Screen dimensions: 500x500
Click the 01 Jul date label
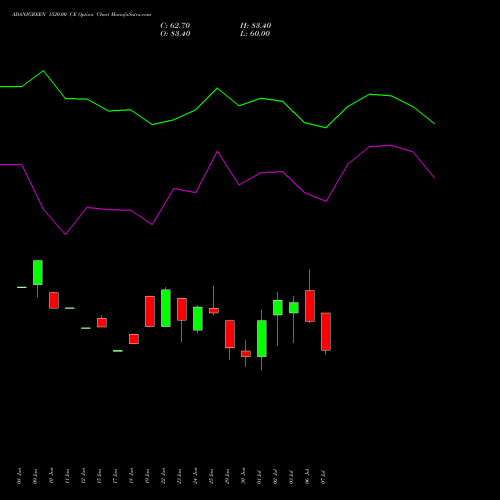[259, 476]
